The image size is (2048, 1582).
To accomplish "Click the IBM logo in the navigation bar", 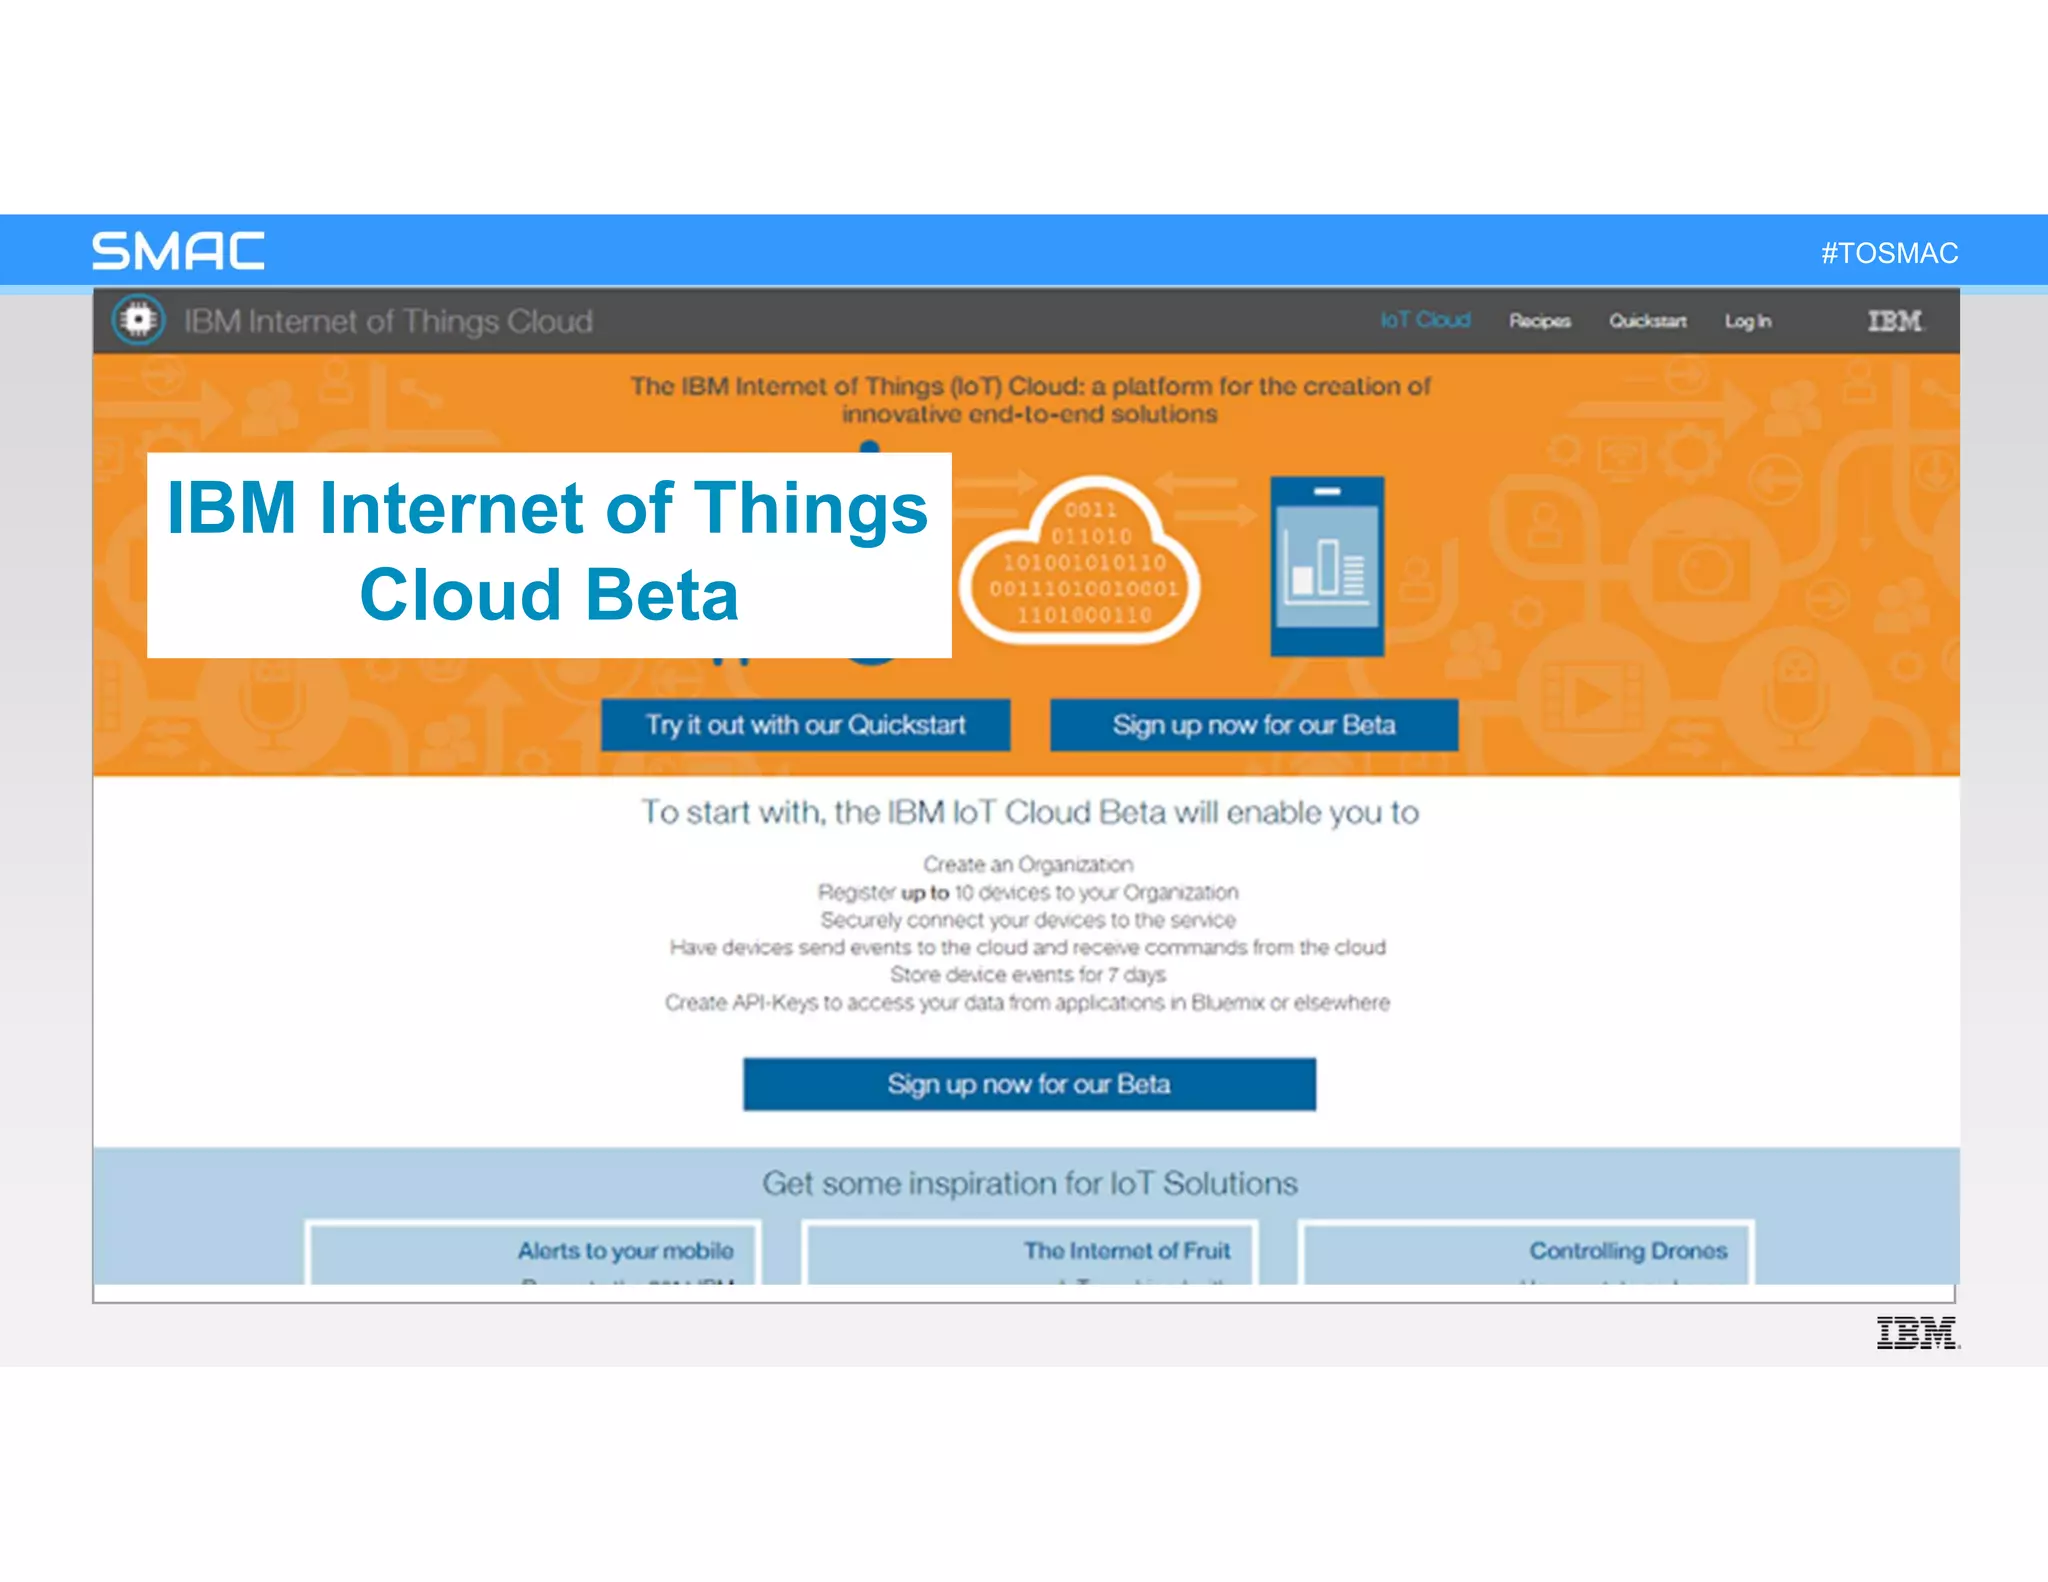I will pyautogui.click(x=1894, y=321).
